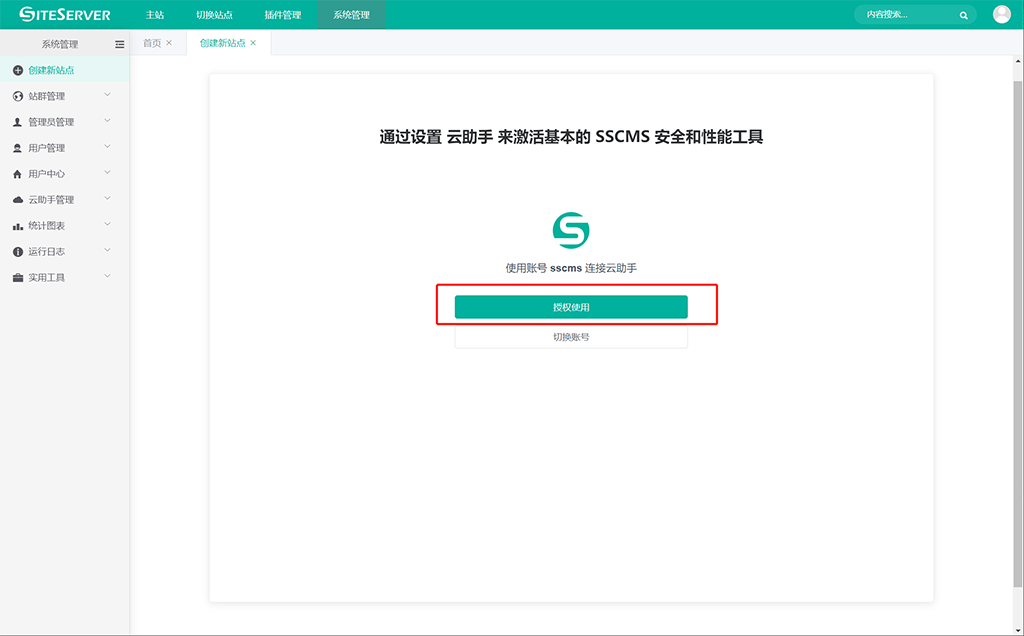Click the 实用工具 briefcase icon
The width and height of the screenshot is (1024, 636).
[18, 278]
